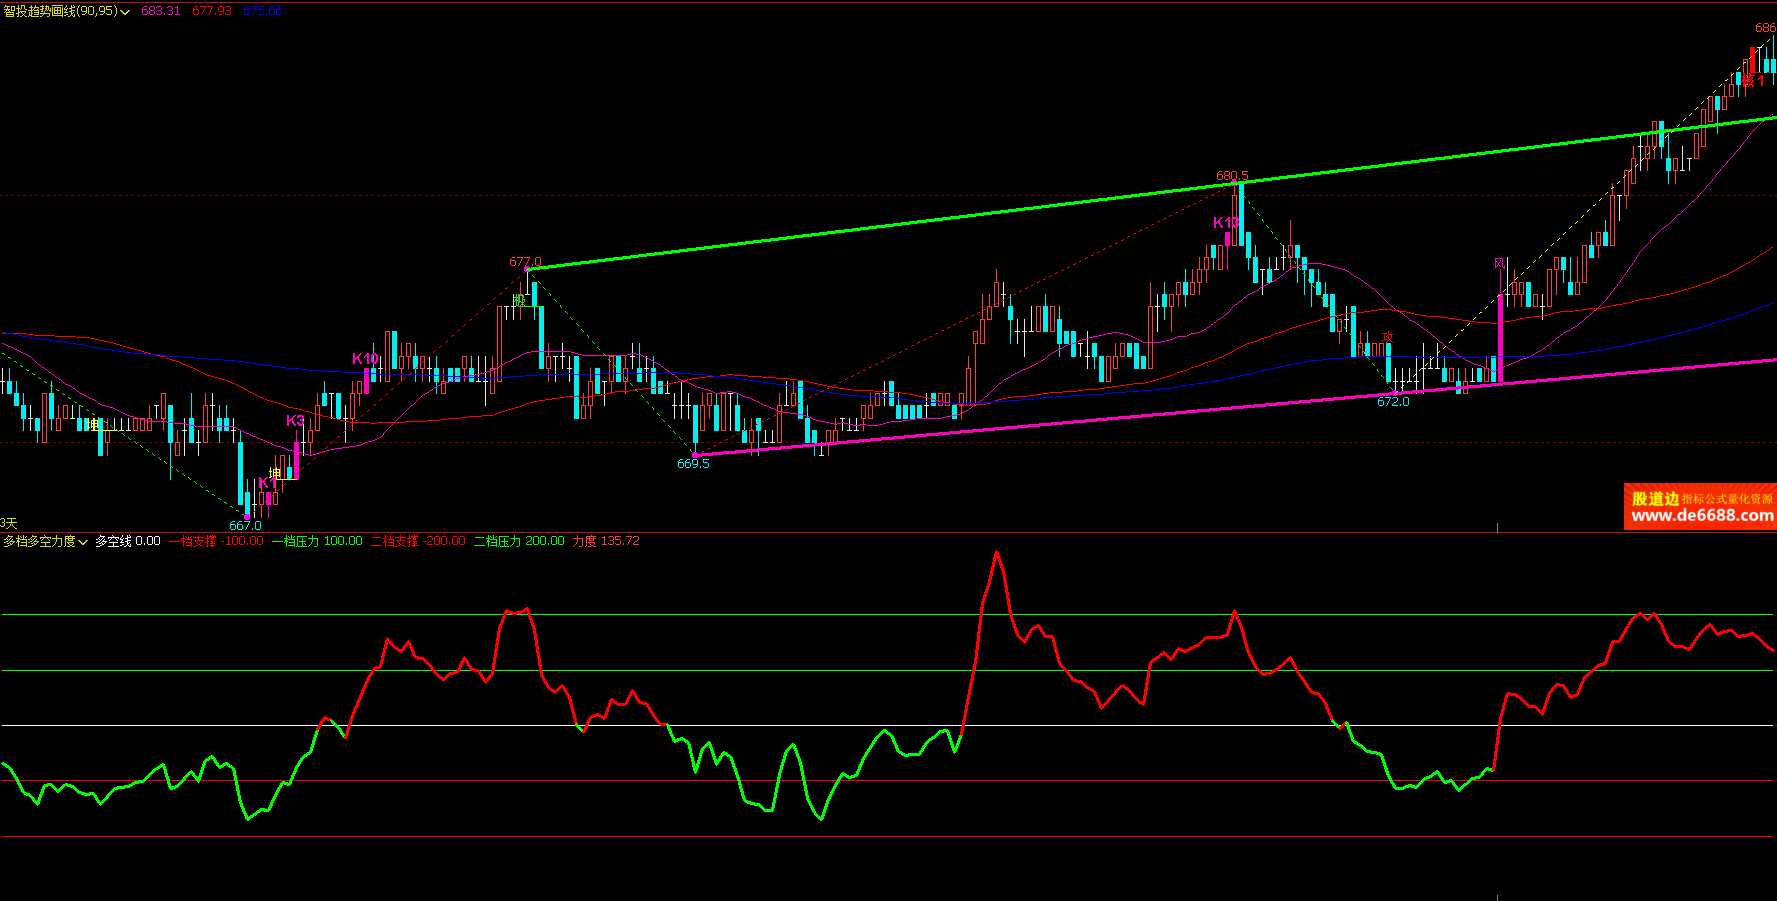This screenshot has width=1777, height=901.
Task: Select the K1 candlestick marker near 667.0
Action: [x=267, y=484]
